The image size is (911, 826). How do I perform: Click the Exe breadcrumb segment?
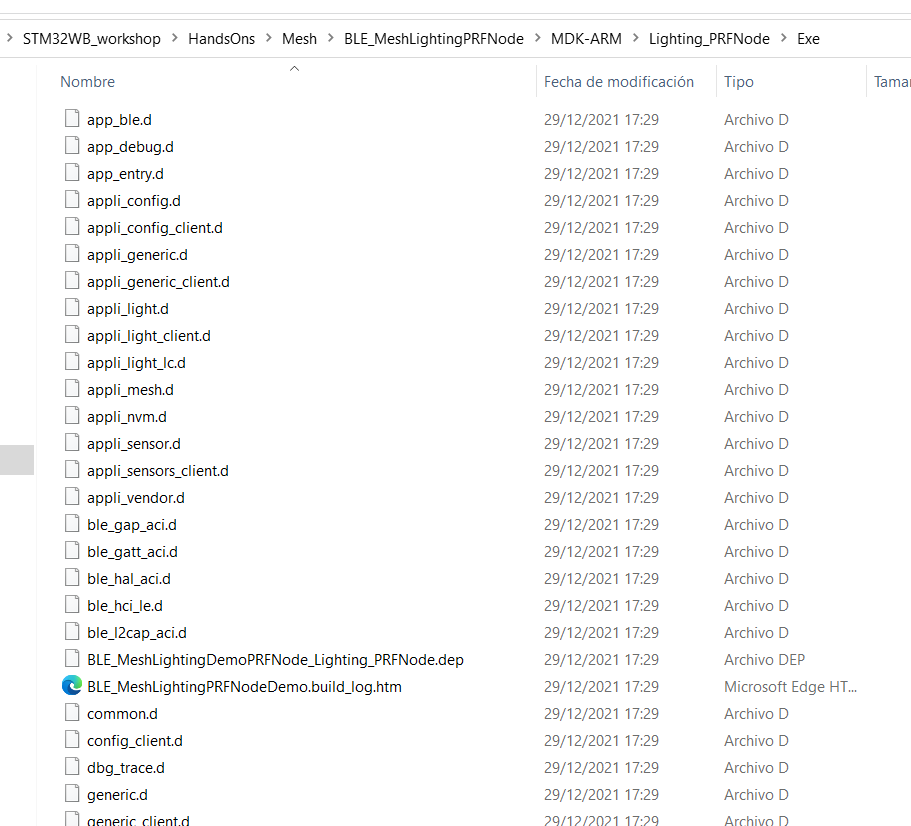[x=808, y=39]
